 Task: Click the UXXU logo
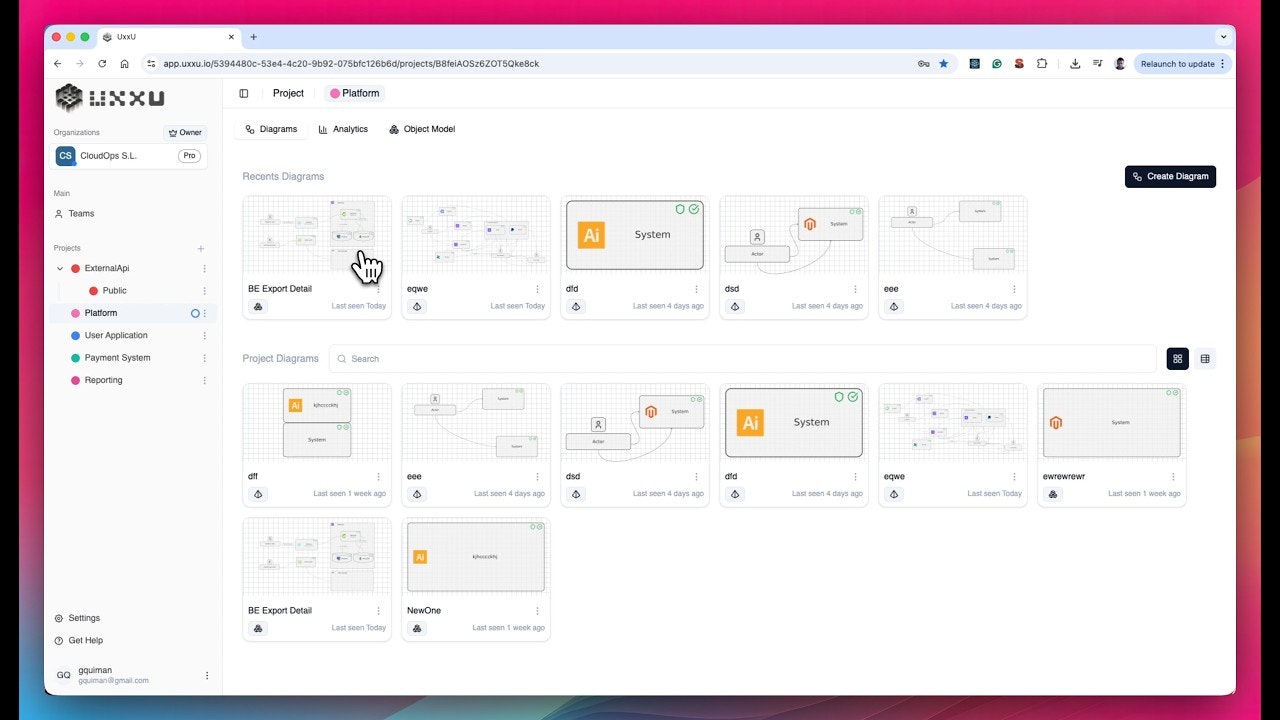110,97
